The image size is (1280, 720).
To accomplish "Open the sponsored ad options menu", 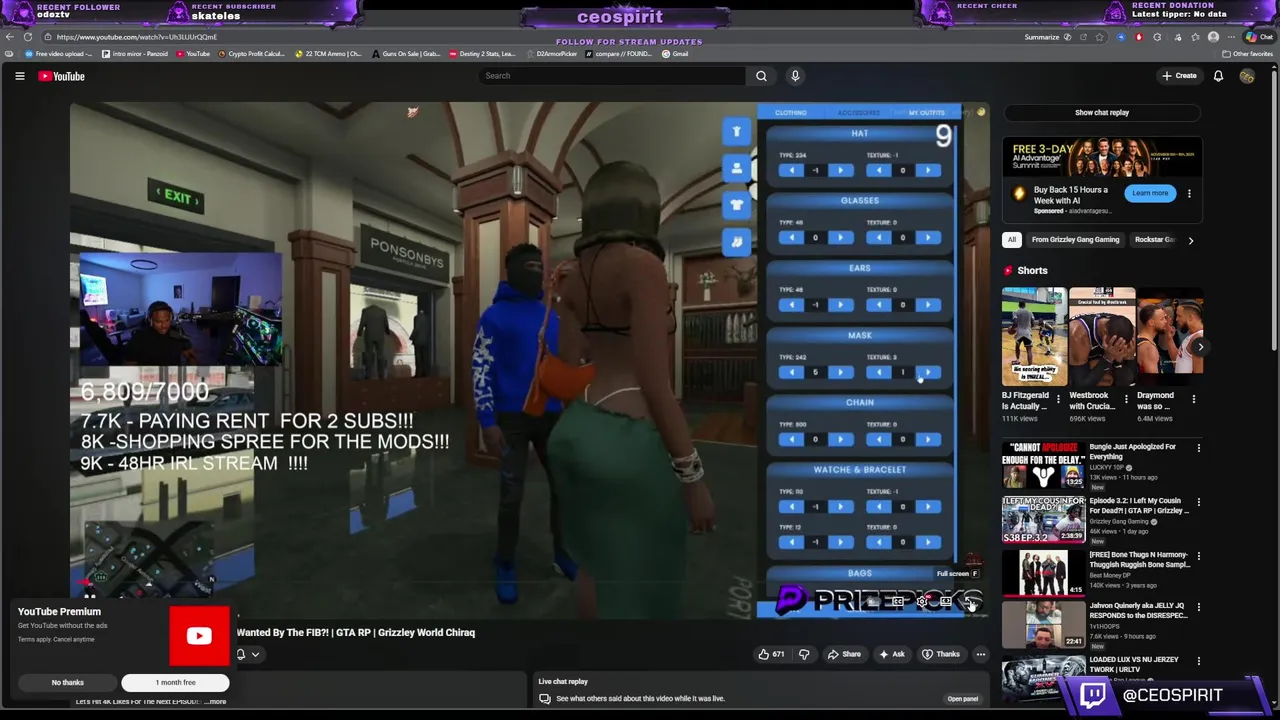I will 1189,193.
